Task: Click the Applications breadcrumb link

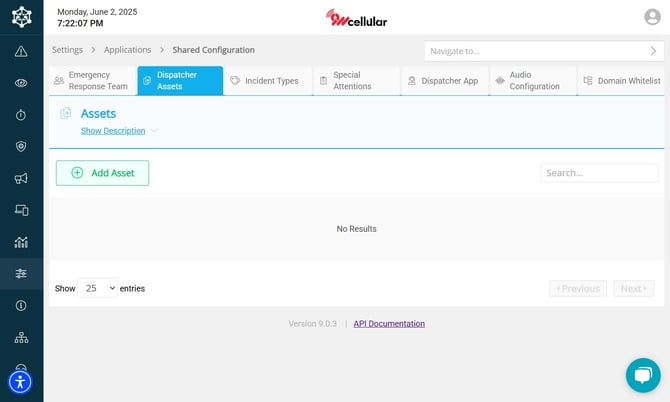Action: point(128,50)
